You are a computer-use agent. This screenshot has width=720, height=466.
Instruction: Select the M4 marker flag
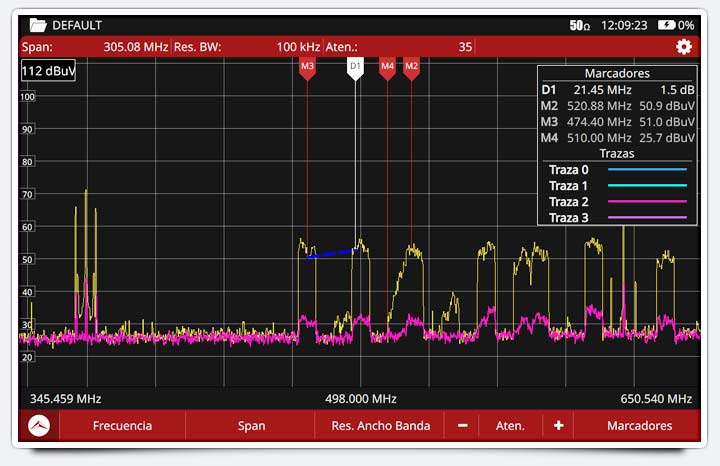pyautogui.click(x=387, y=68)
